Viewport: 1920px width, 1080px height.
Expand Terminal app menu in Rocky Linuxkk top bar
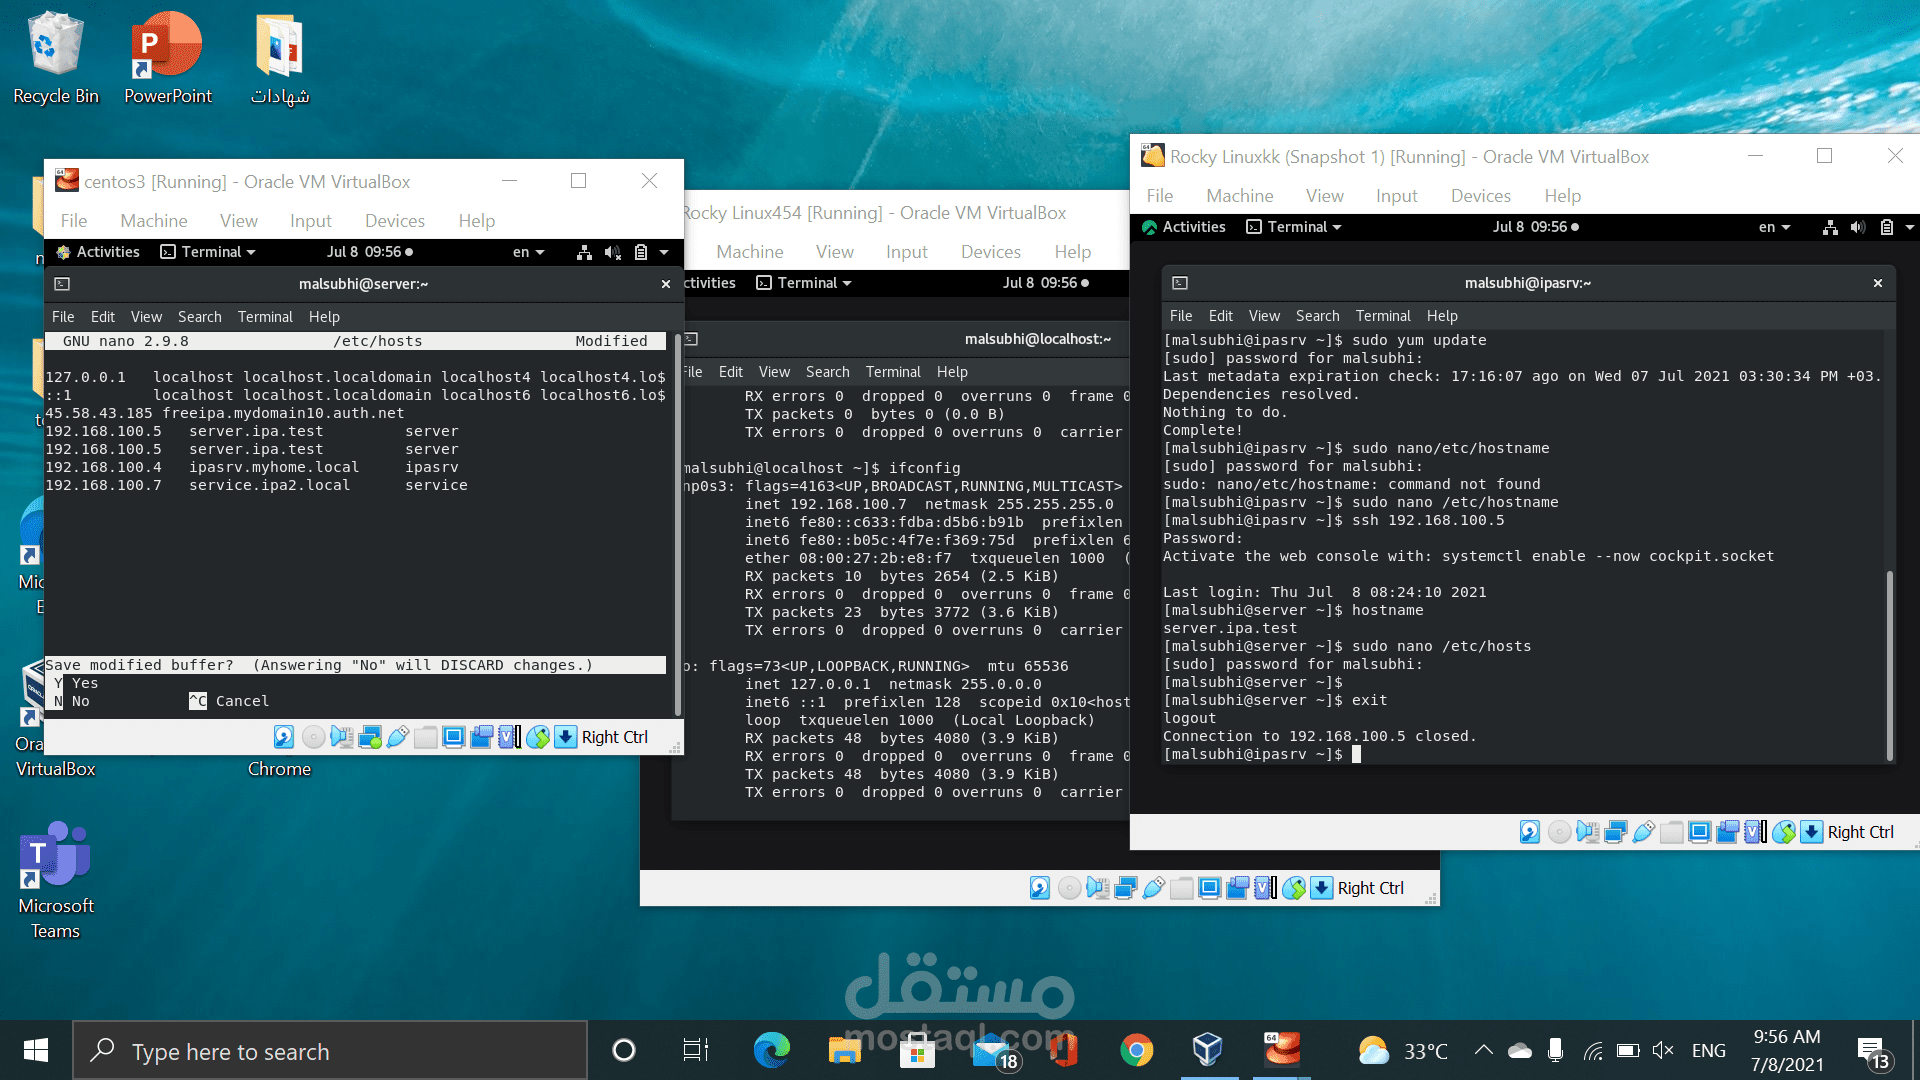pyautogui.click(x=1294, y=227)
